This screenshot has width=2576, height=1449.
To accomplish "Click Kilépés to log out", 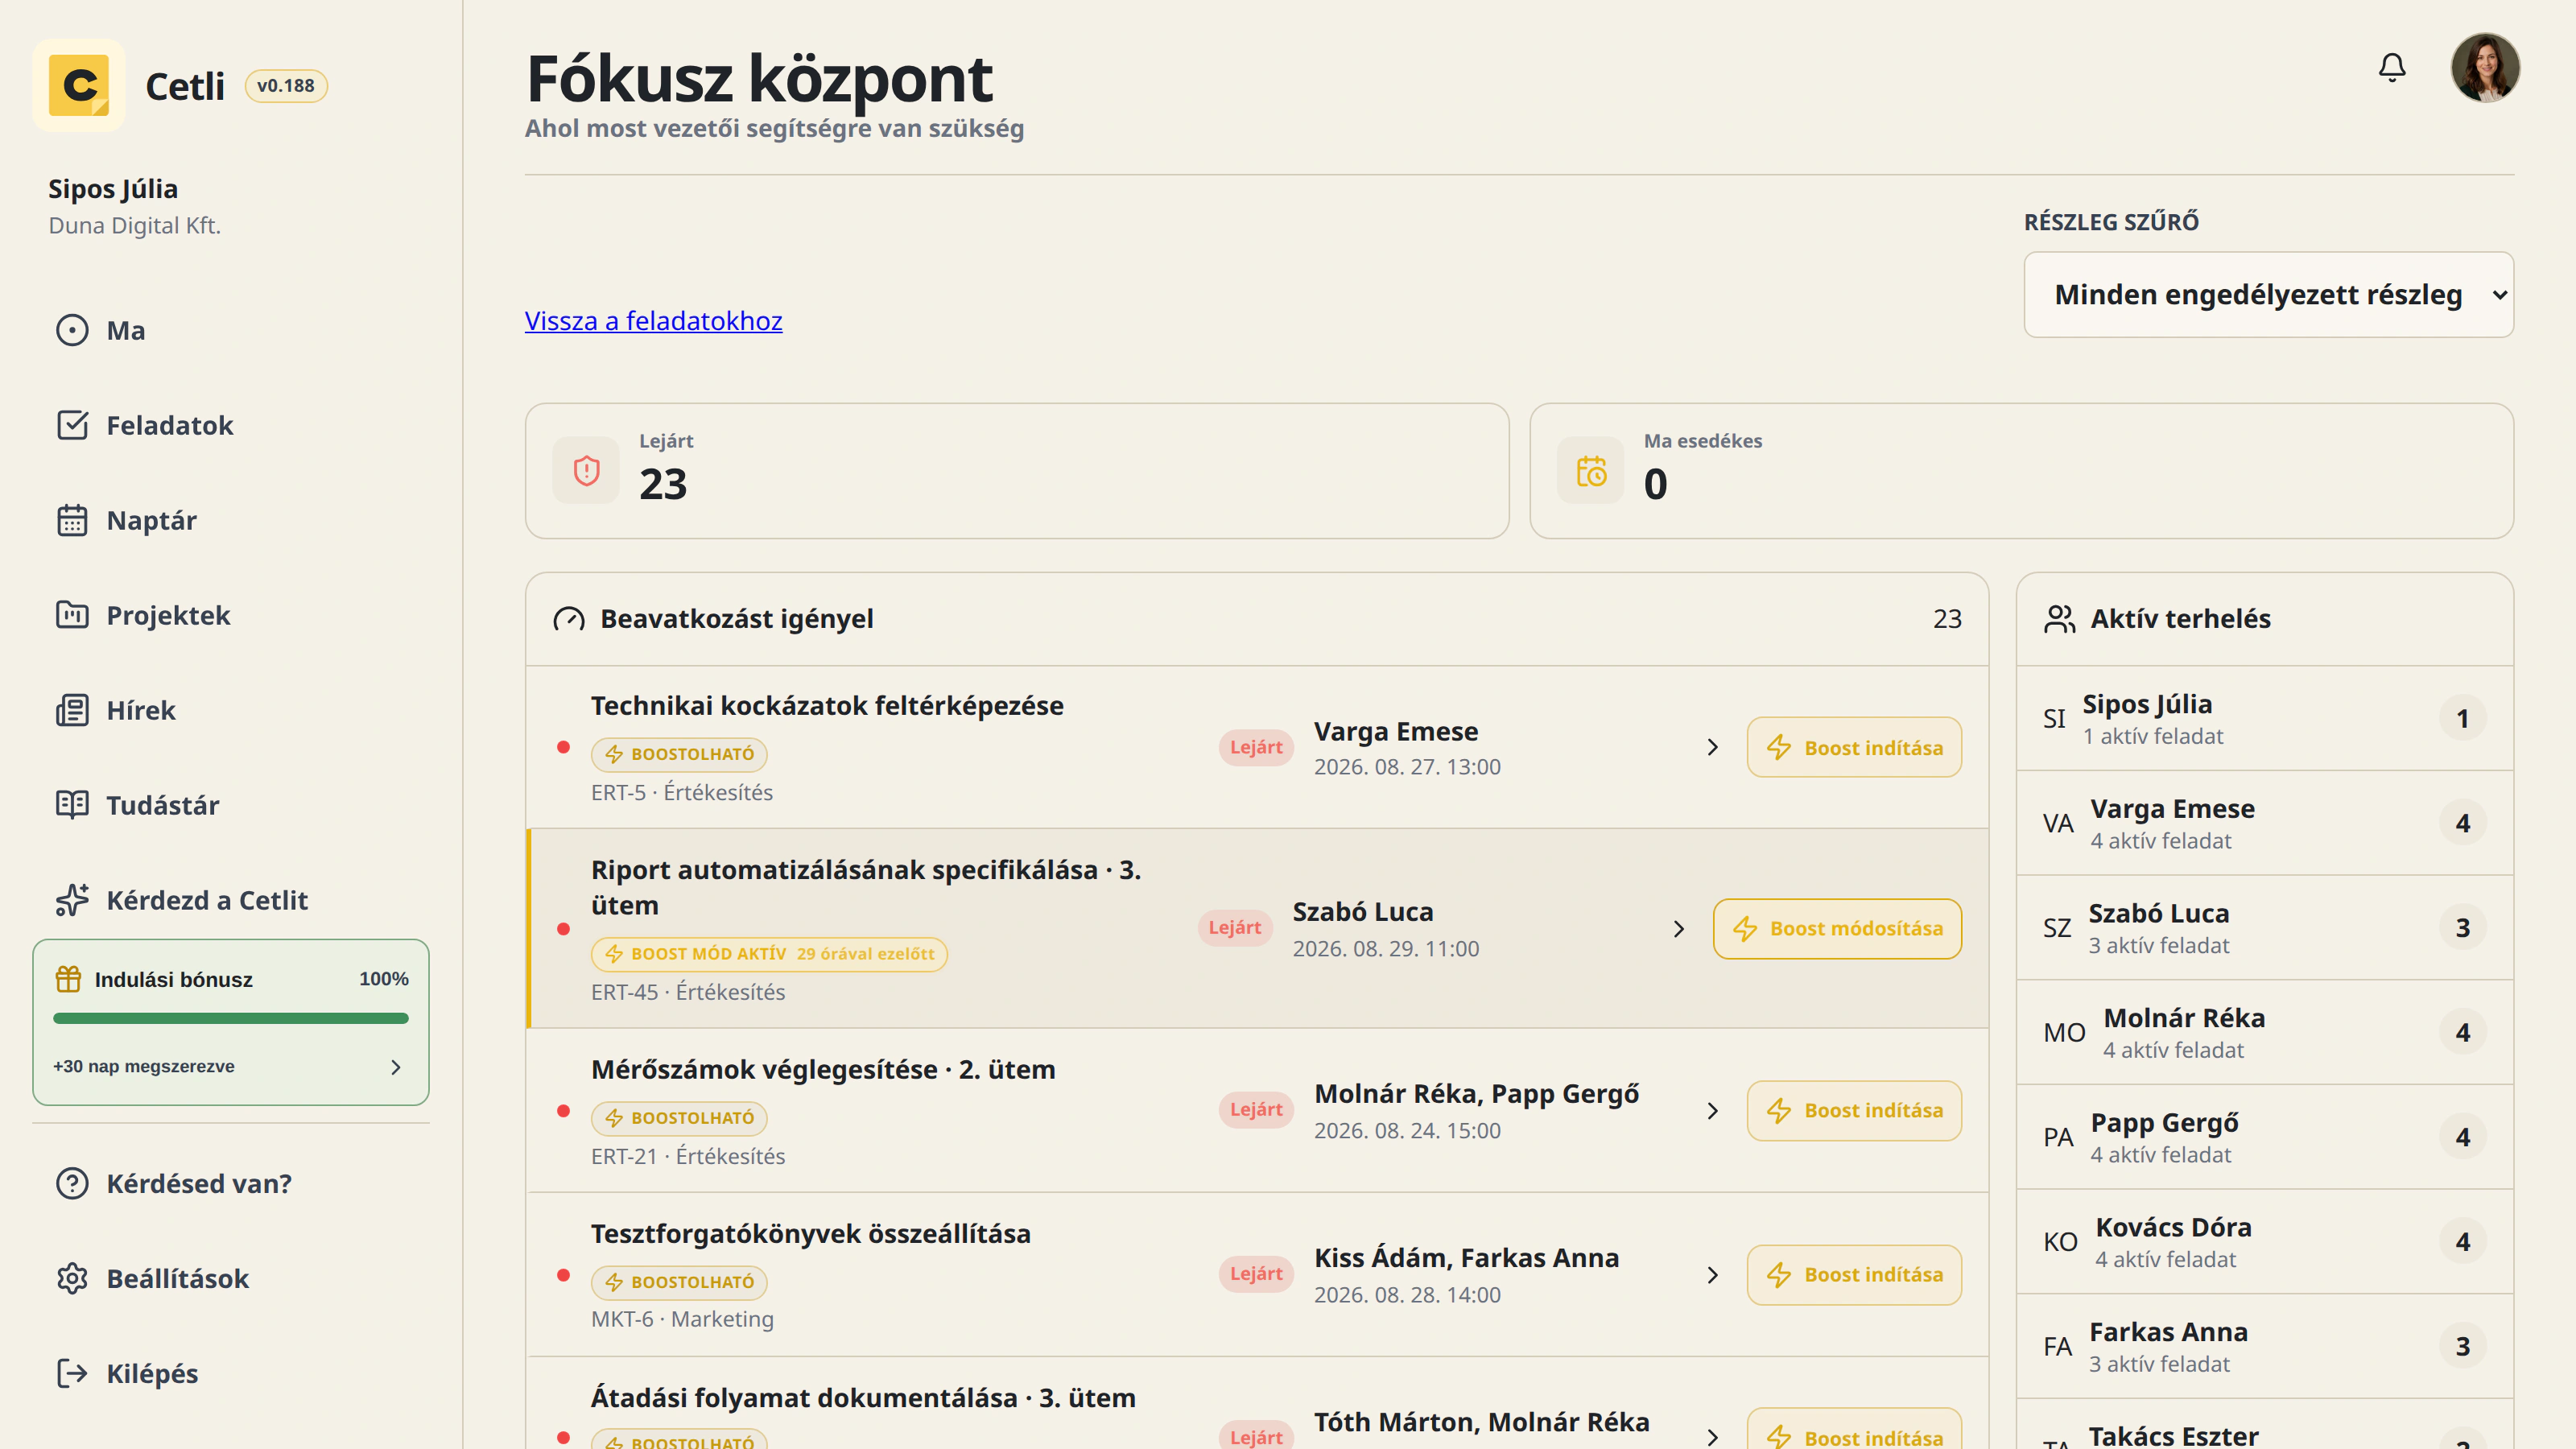I will point(230,1373).
